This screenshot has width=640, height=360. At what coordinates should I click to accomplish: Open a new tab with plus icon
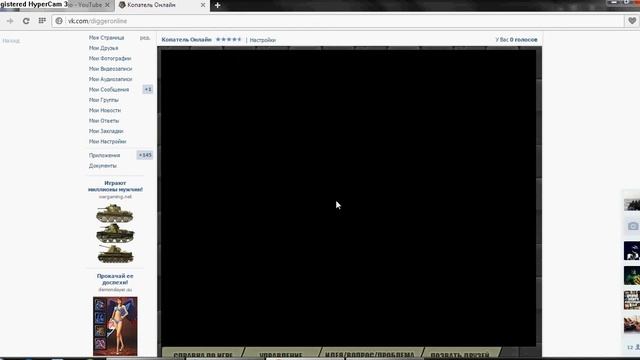click(217, 5)
